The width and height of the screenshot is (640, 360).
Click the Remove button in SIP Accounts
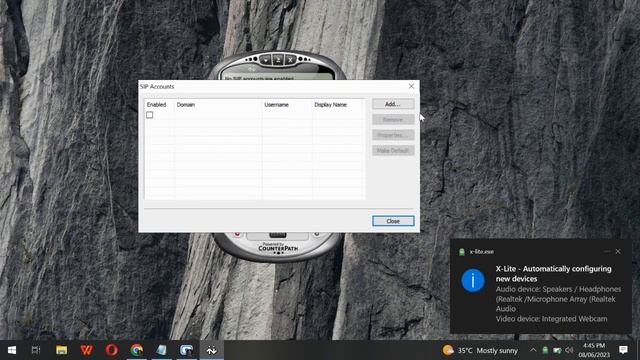[x=393, y=120]
